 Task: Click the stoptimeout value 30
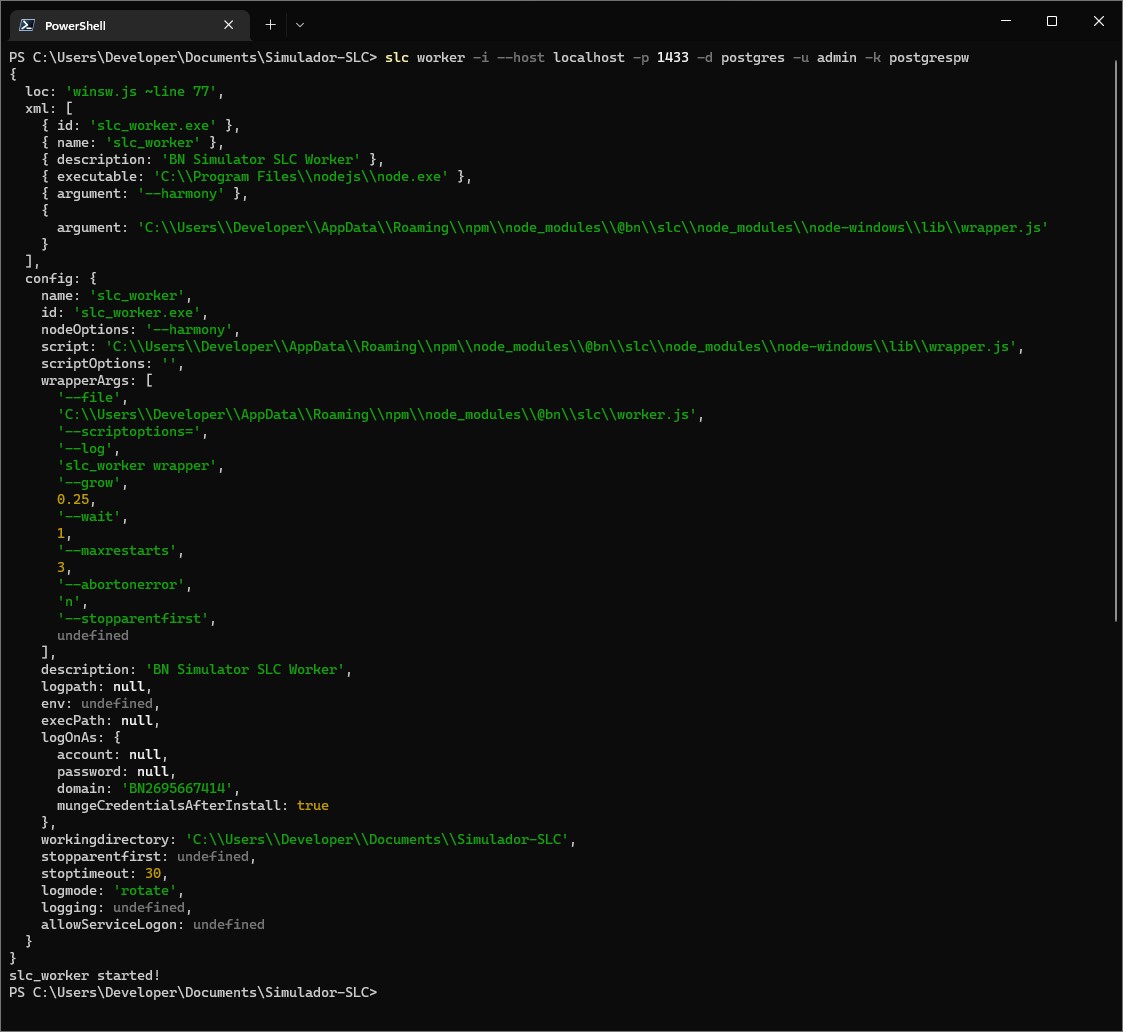[x=154, y=873]
